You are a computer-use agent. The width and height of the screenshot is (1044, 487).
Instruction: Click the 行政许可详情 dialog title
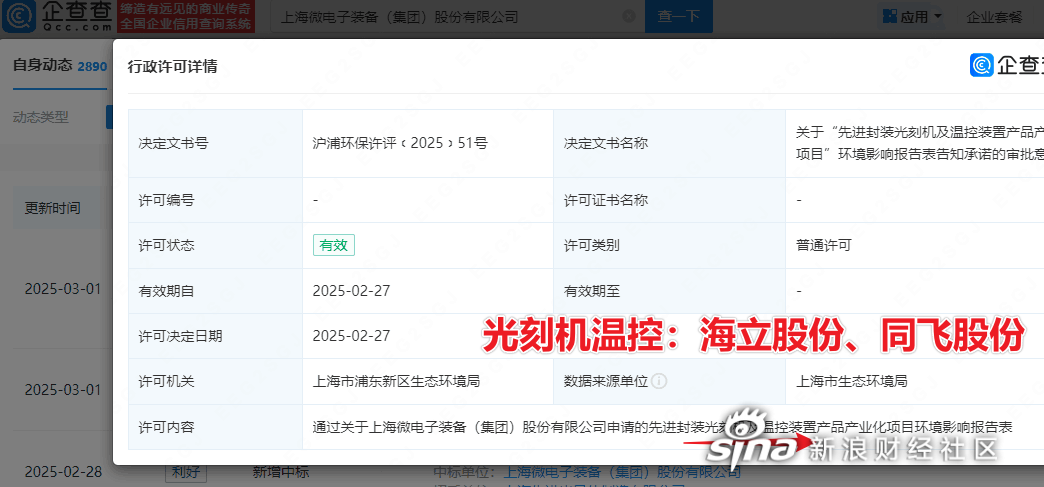tap(172, 67)
